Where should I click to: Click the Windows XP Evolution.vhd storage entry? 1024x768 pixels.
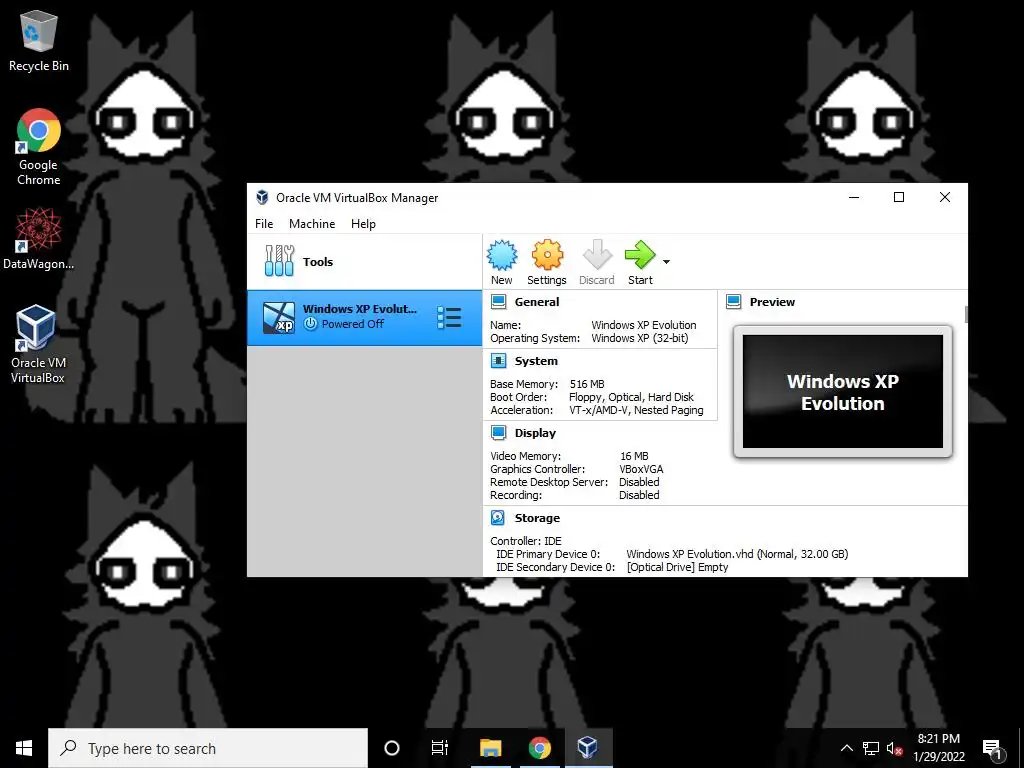pyautogui.click(x=737, y=554)
